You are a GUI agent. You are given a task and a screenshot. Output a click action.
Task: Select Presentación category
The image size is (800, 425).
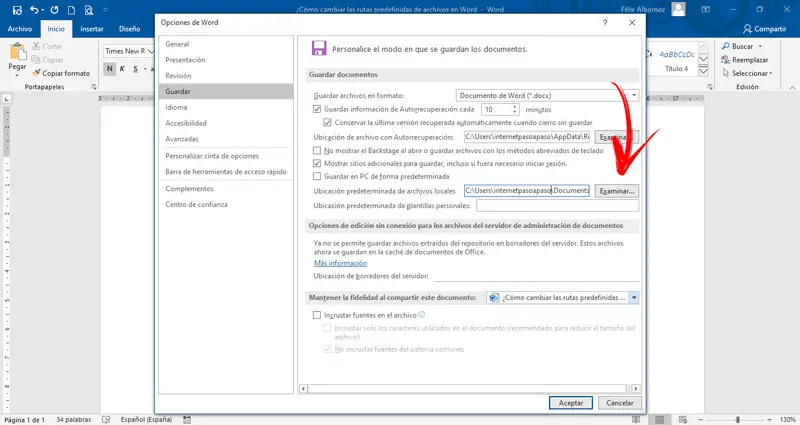point(226,60)
